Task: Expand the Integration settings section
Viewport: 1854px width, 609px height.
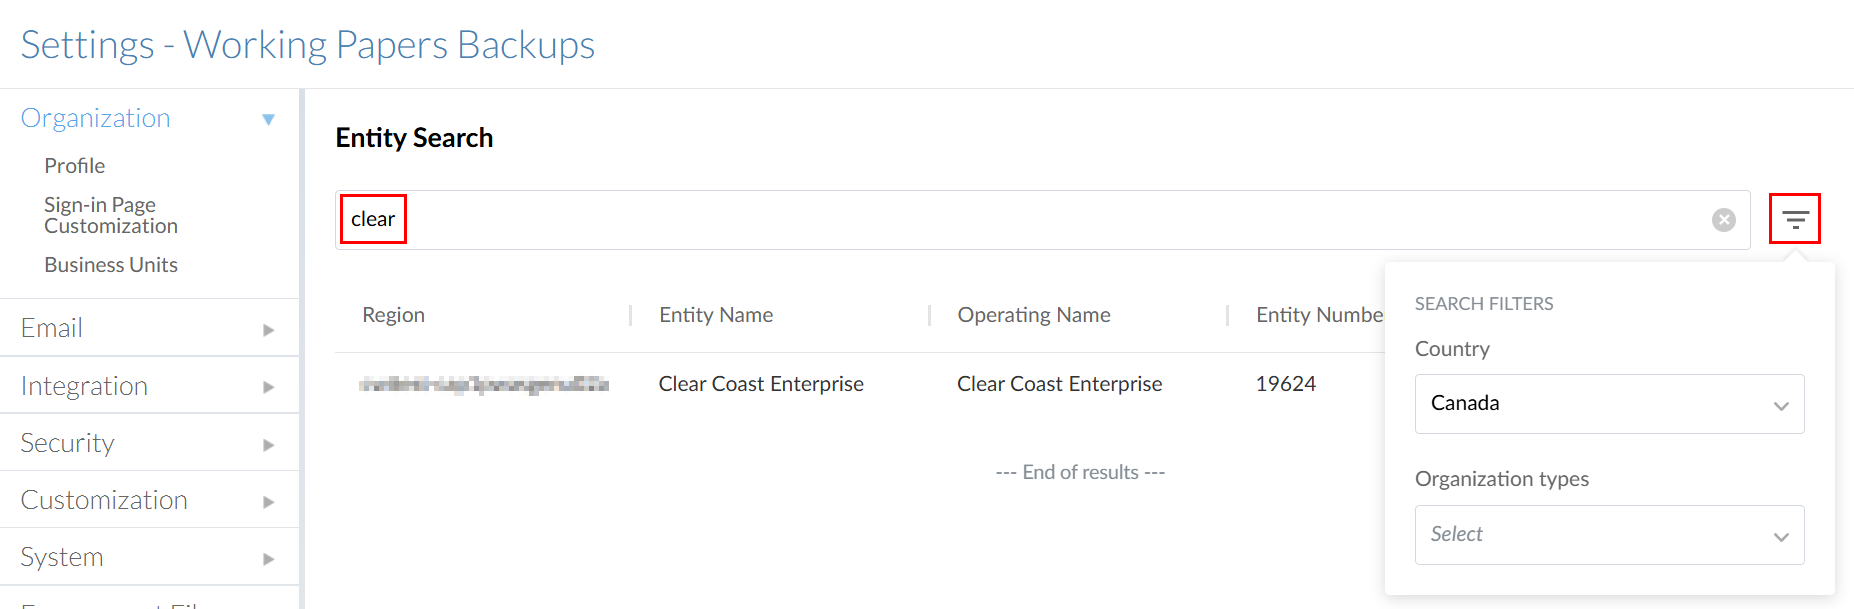Action: pos(268,387)
